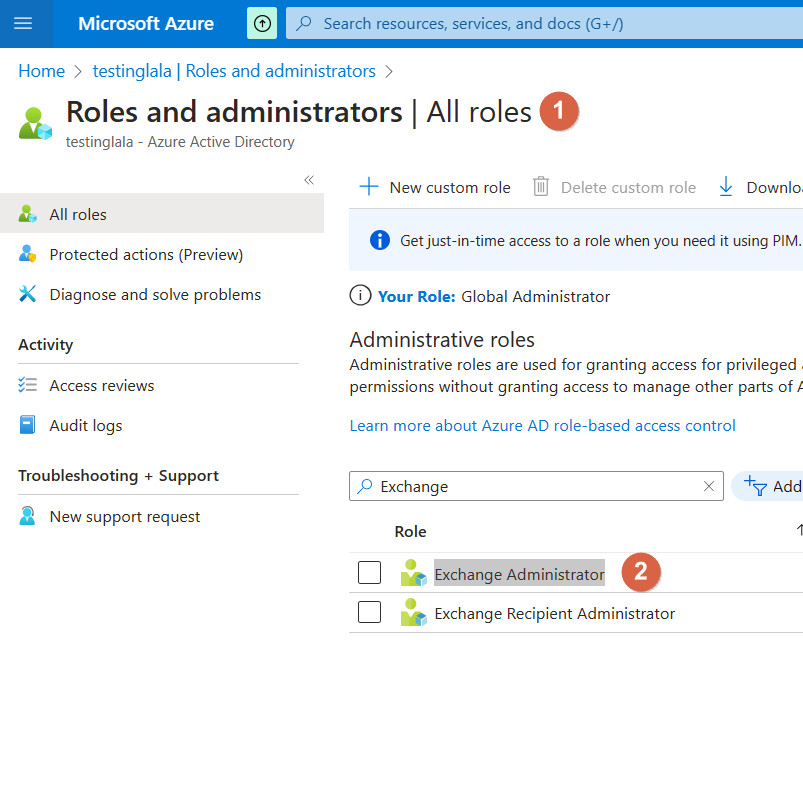
Task: Open the Exchange Administrator role
Action: [x=519, y=574]
